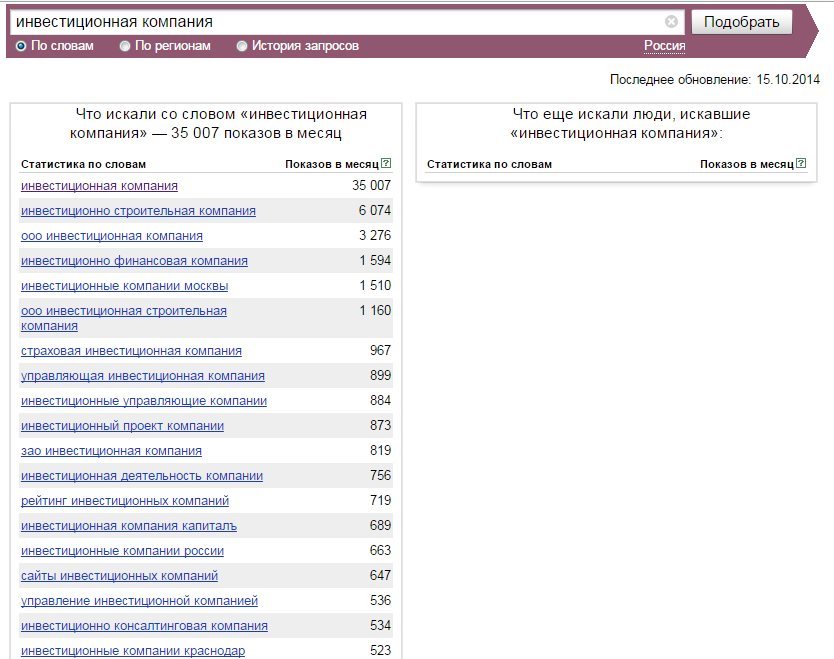Open 'ооо инвестиционная компания' link

pos(112,236)
